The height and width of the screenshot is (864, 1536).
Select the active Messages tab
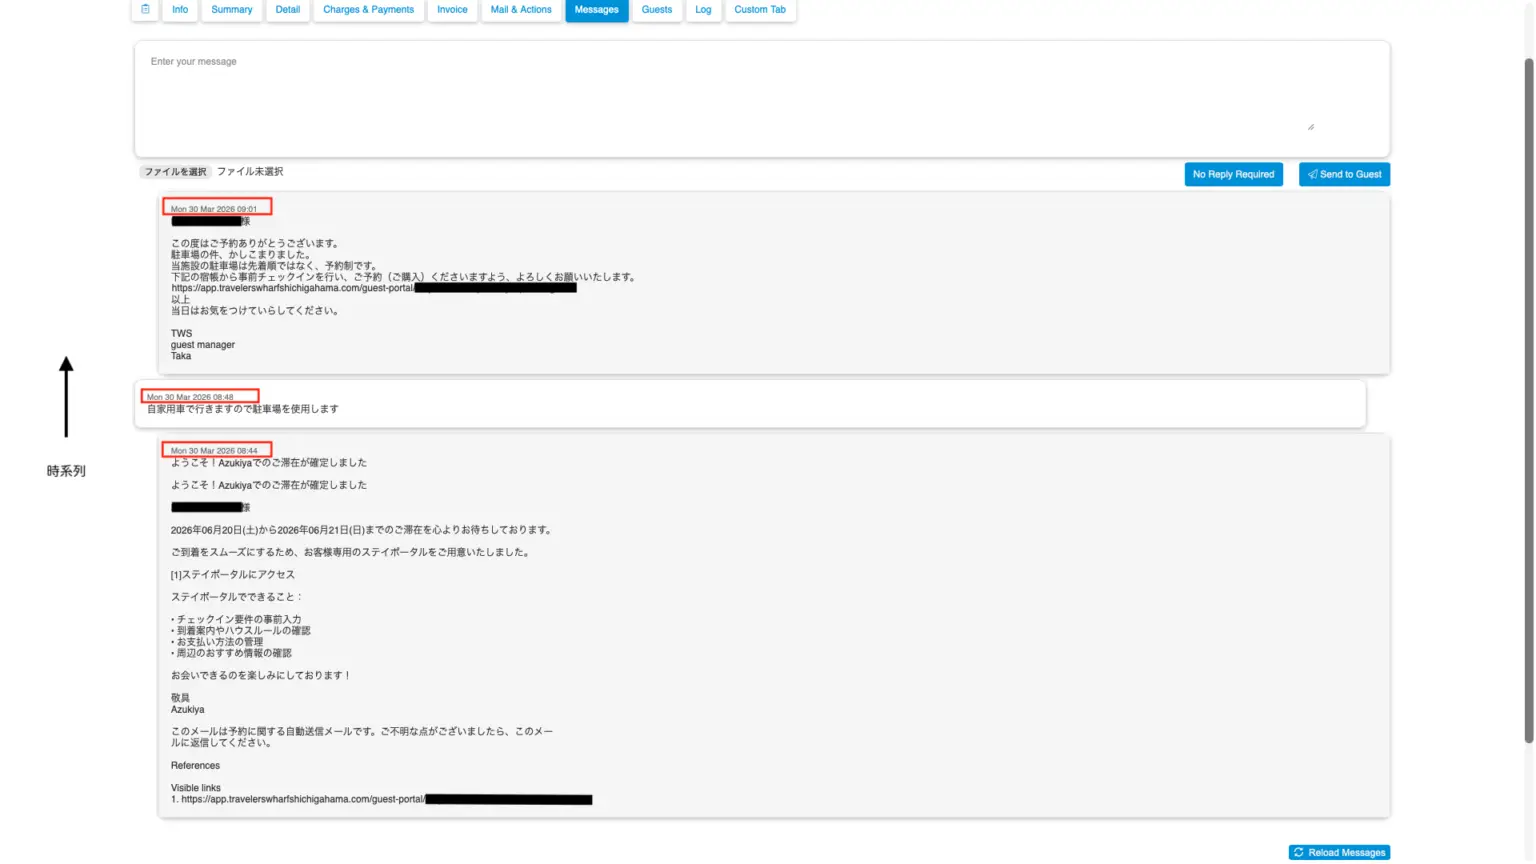[596, 10]
